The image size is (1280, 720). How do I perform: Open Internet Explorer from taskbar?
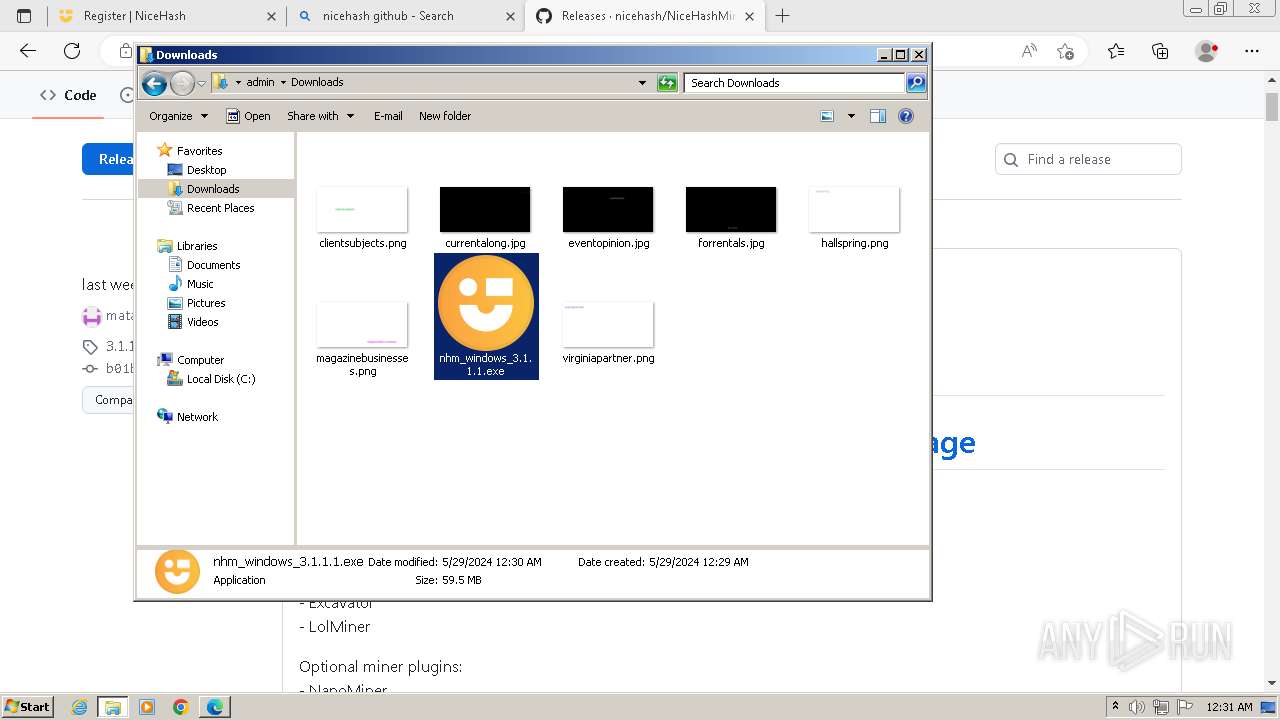point(80,707)
